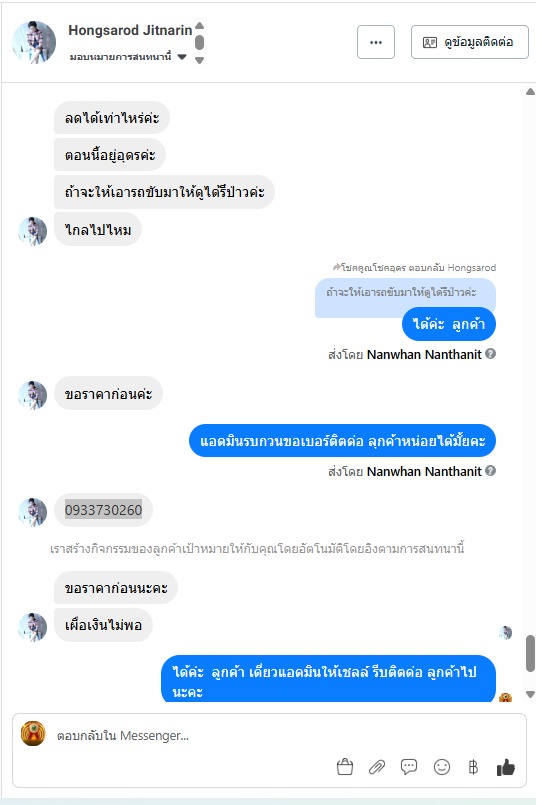The height and width of the screenshot is (805, 536).
Task: Open the three-dots more options button
Action: click(x=376, y=42)
